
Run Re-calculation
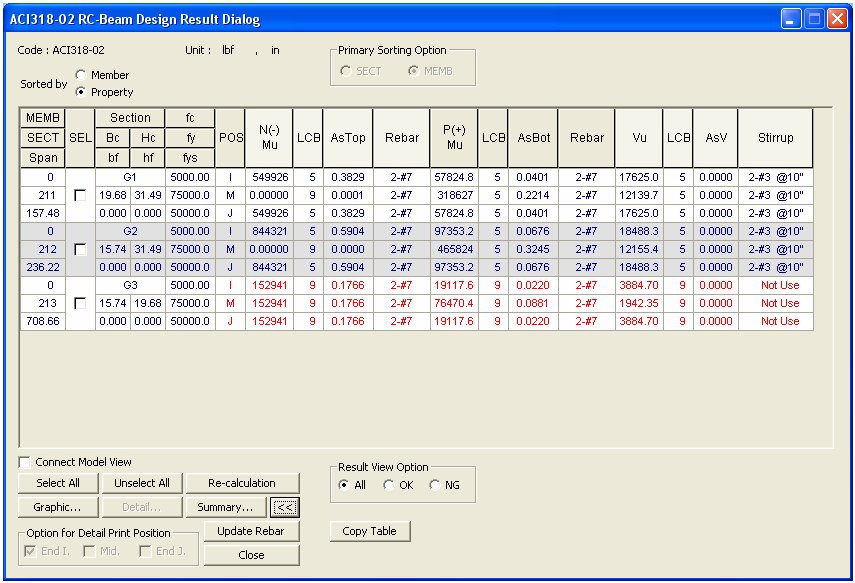pyautogui.click(x=242, y=483)
